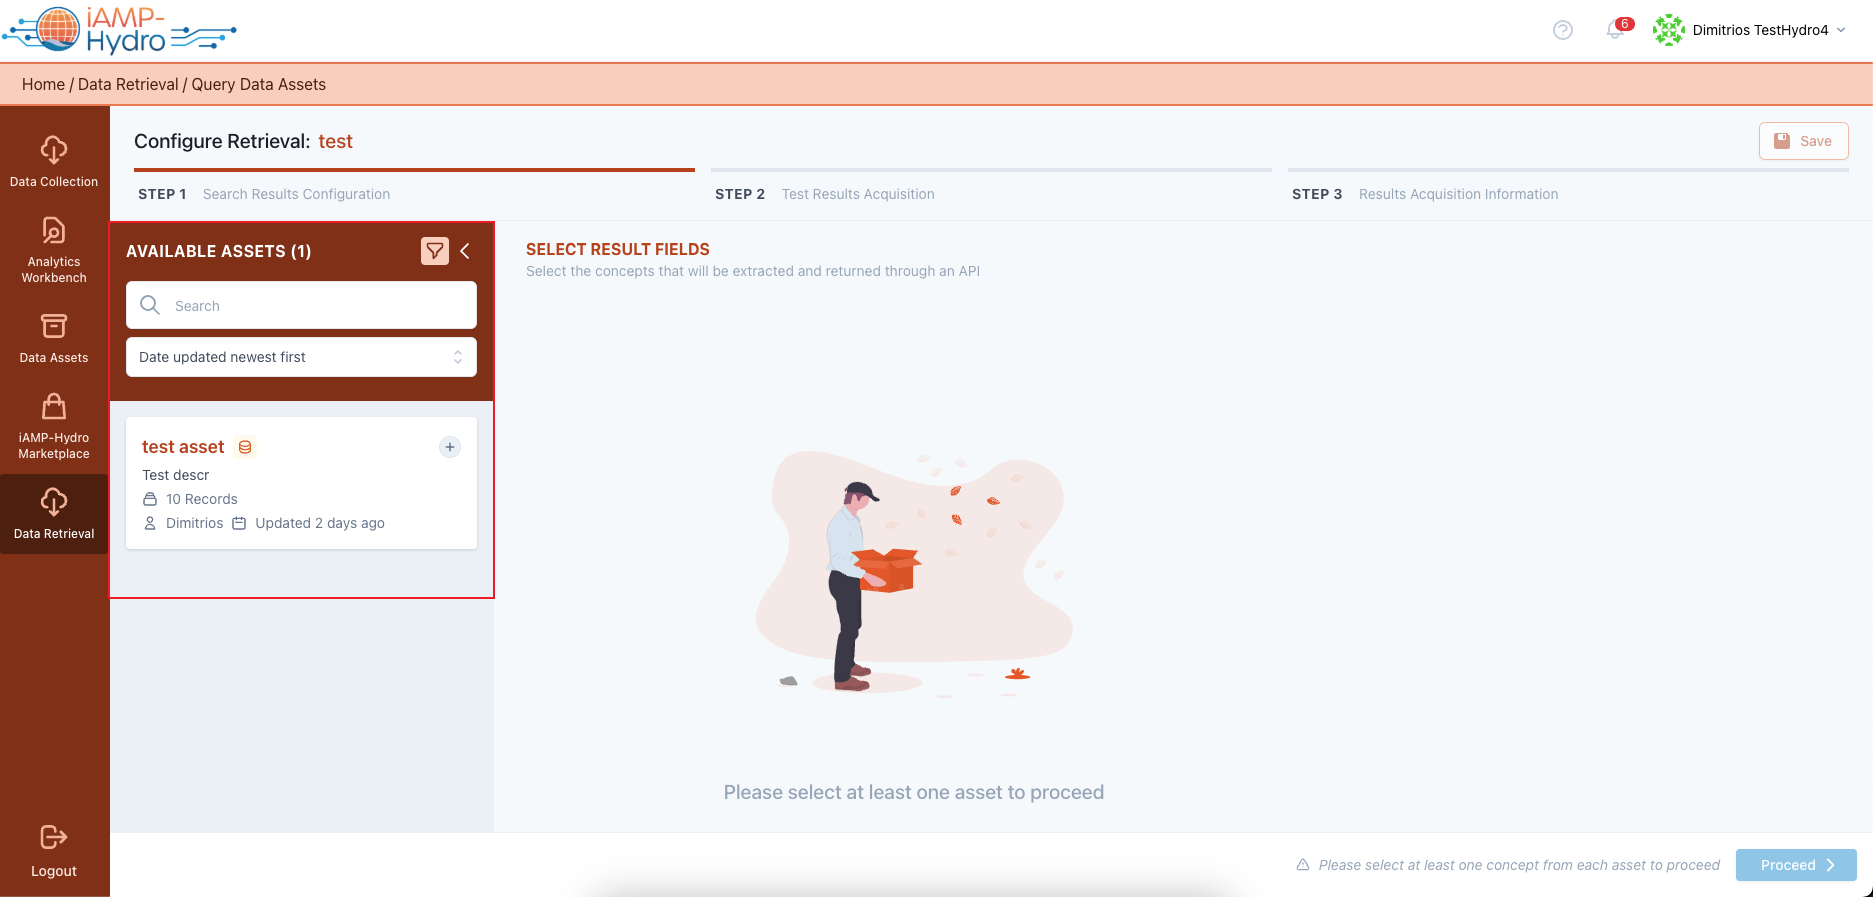This screenshot has width=1873, height=897.
Task: Open the Date updated newest first dropdown
Action: pos(301,357)
